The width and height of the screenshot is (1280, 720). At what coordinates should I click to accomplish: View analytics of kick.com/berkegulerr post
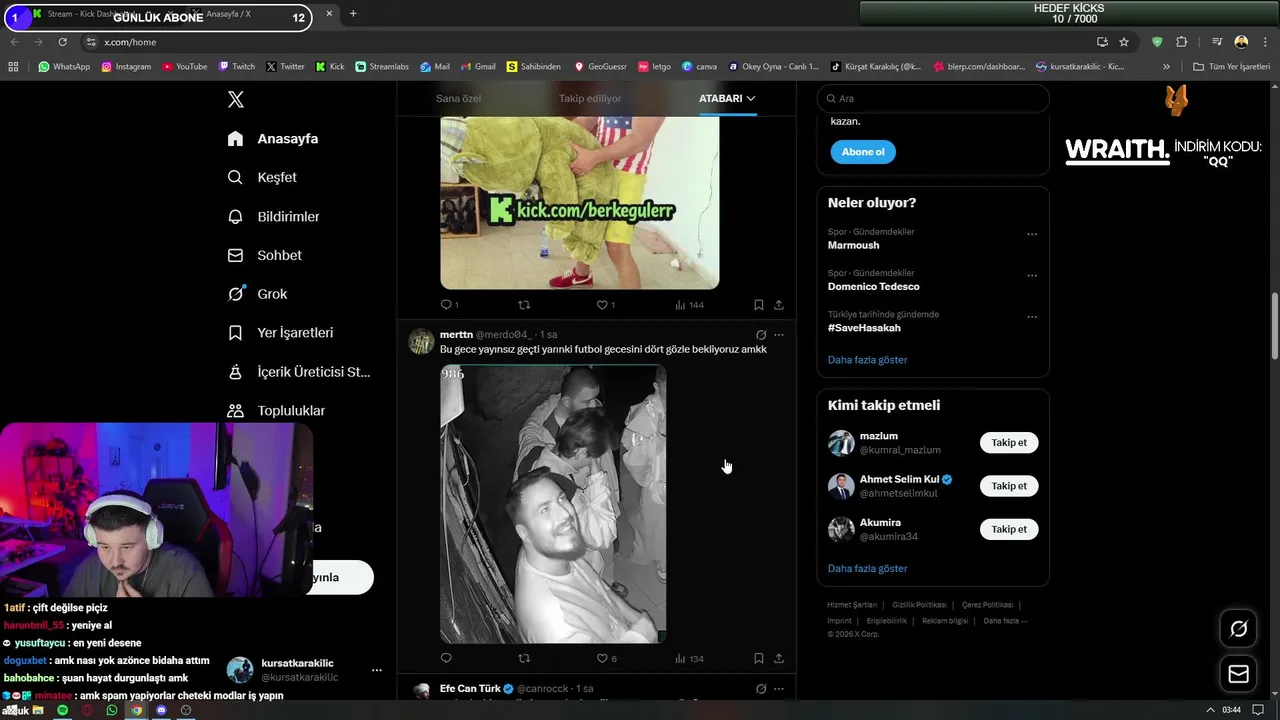(x=680, y=305)
